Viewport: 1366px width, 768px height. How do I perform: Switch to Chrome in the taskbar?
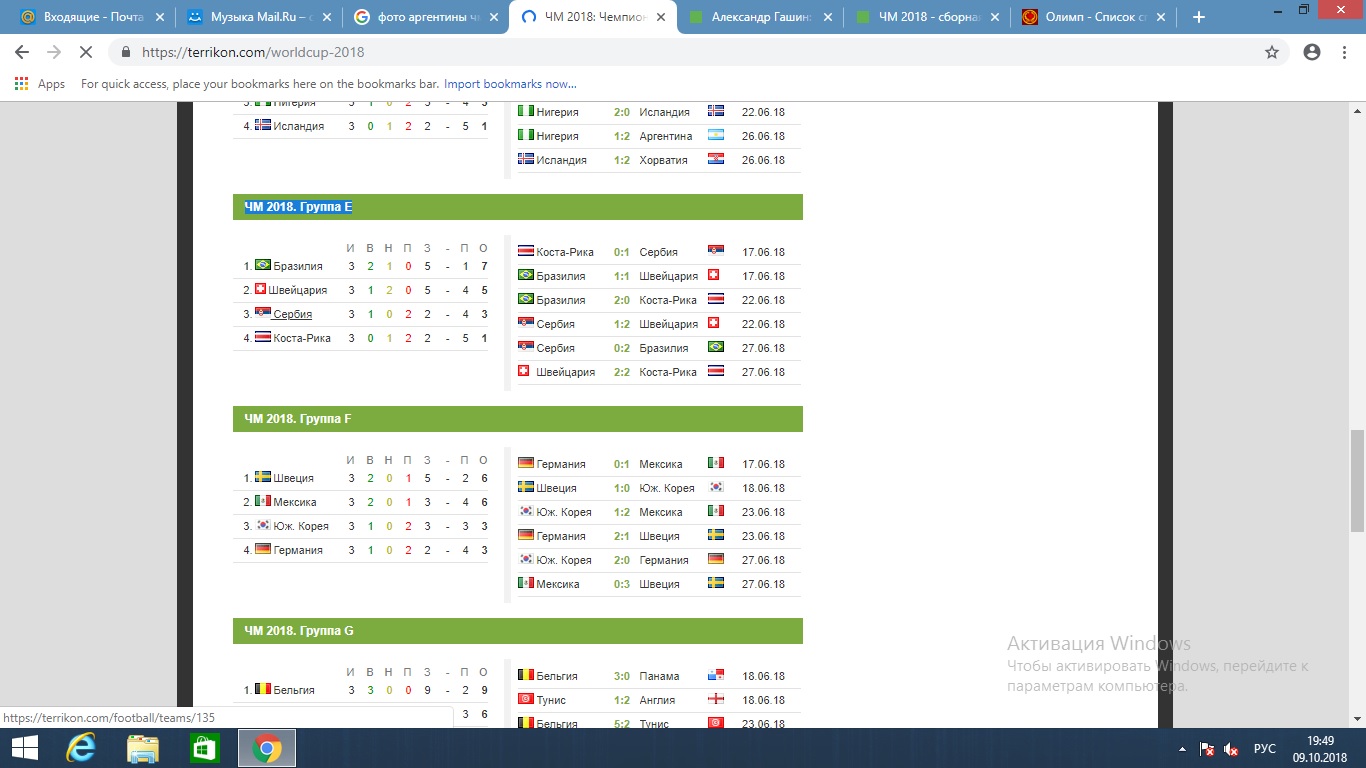(267, 748)
